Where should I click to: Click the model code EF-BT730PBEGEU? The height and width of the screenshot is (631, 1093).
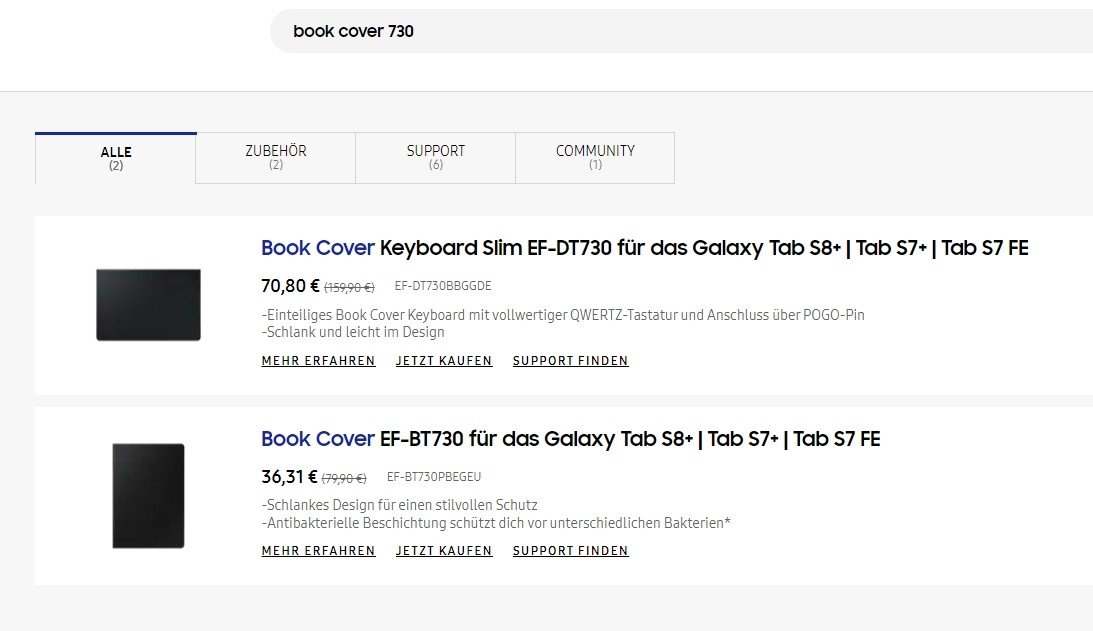click(x=434, y=478)
